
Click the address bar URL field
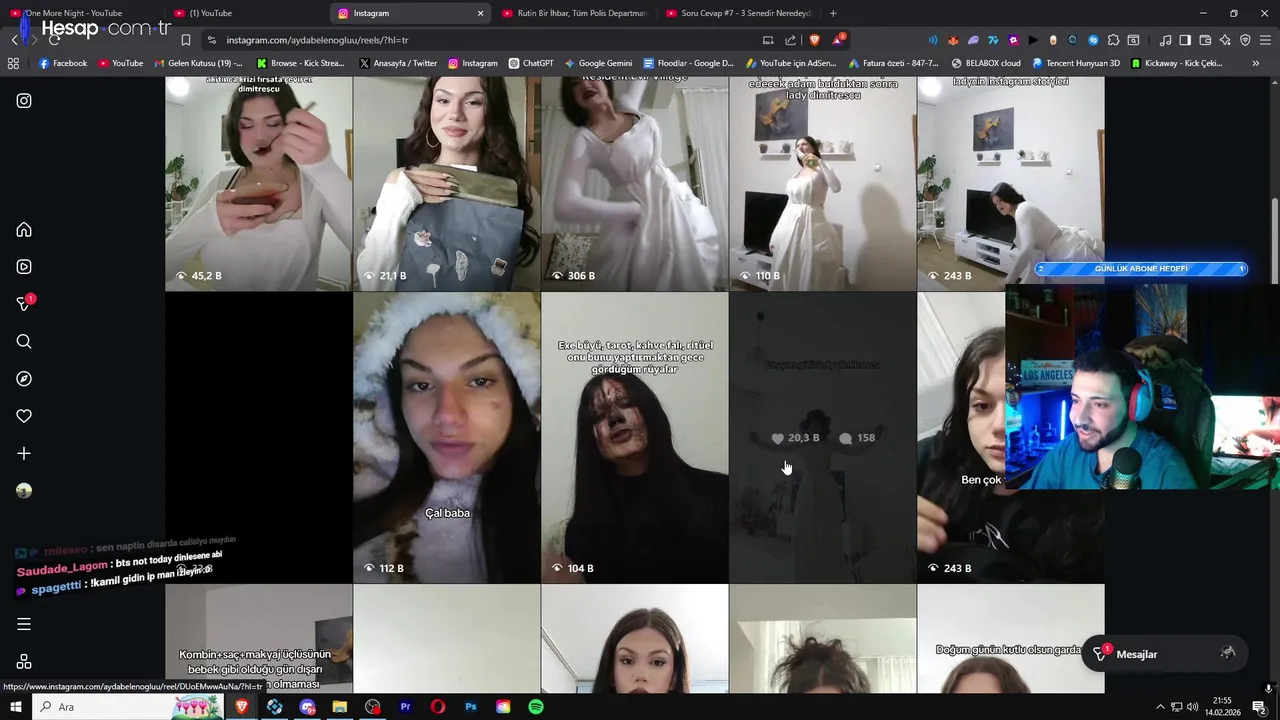click(x=480, y=40)
